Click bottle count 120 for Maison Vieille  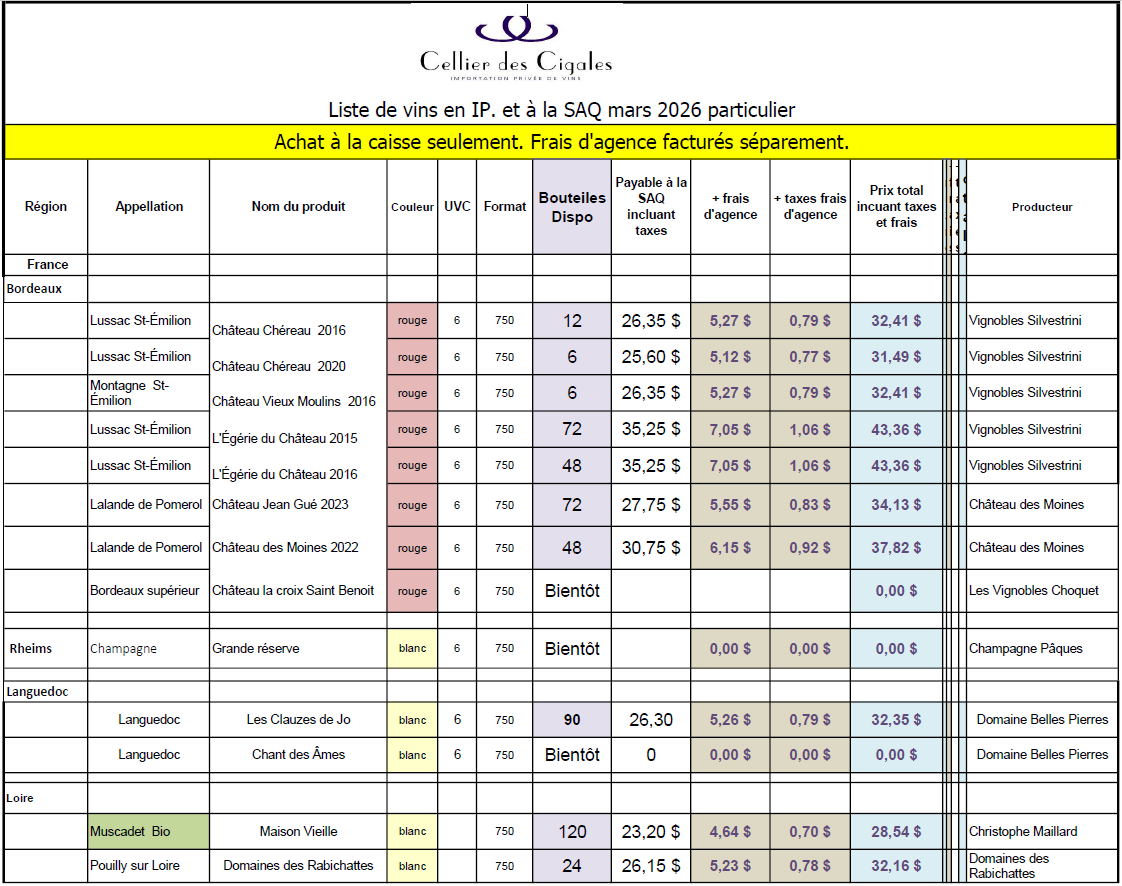point(572,831)
